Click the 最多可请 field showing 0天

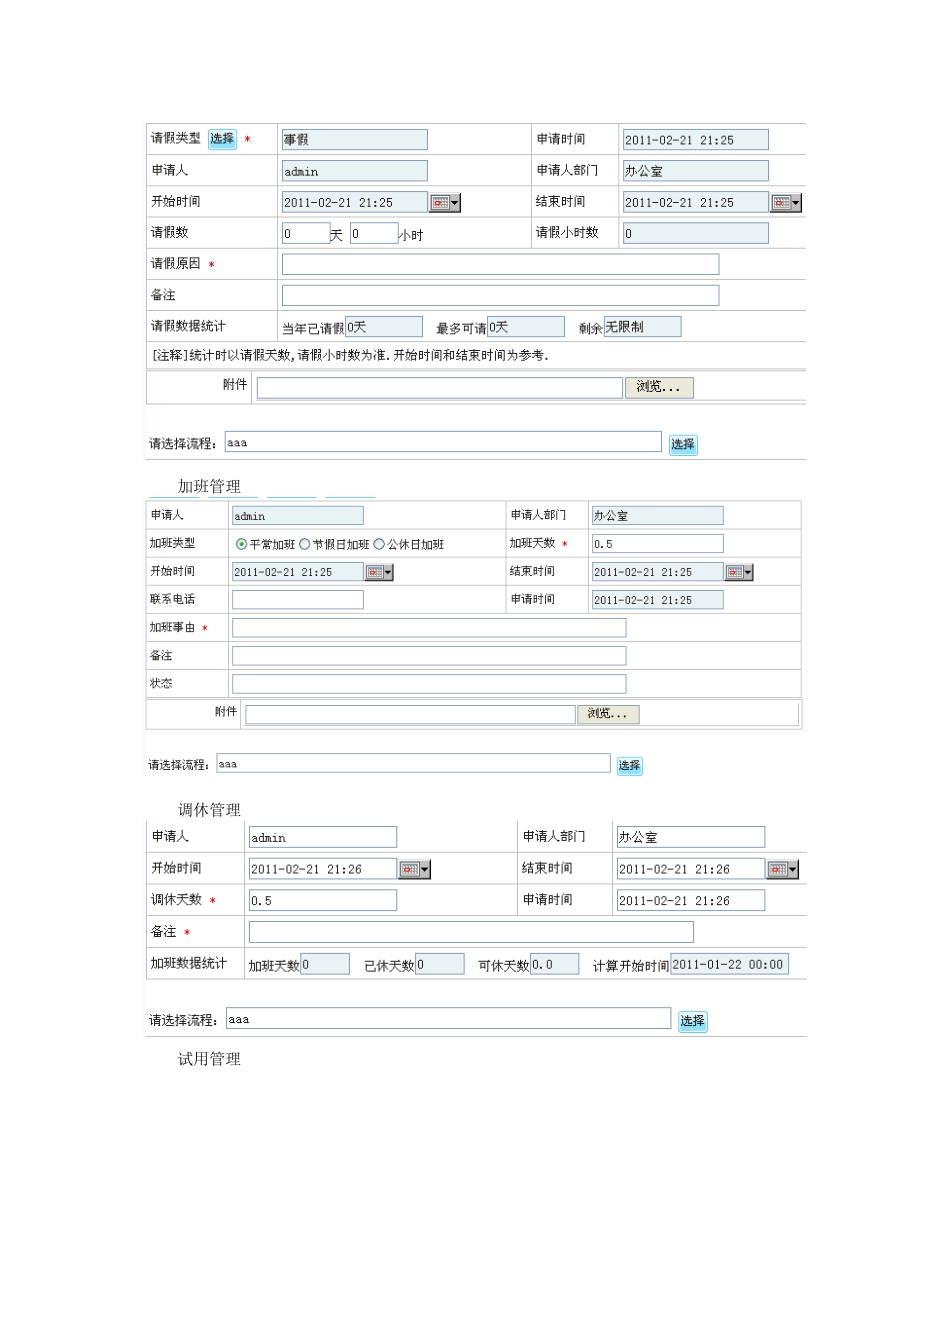tap(526, 327)
